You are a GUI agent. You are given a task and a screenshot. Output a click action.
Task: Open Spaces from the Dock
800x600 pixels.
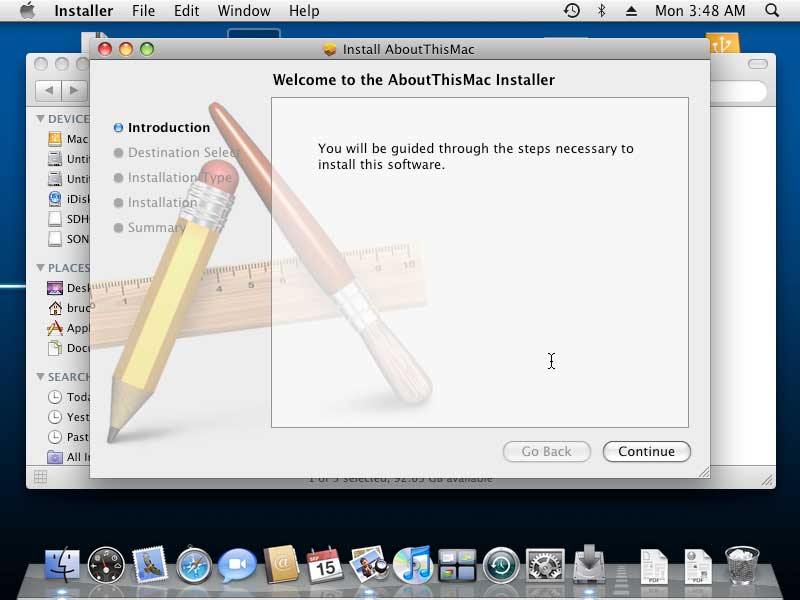pos(457,565)
